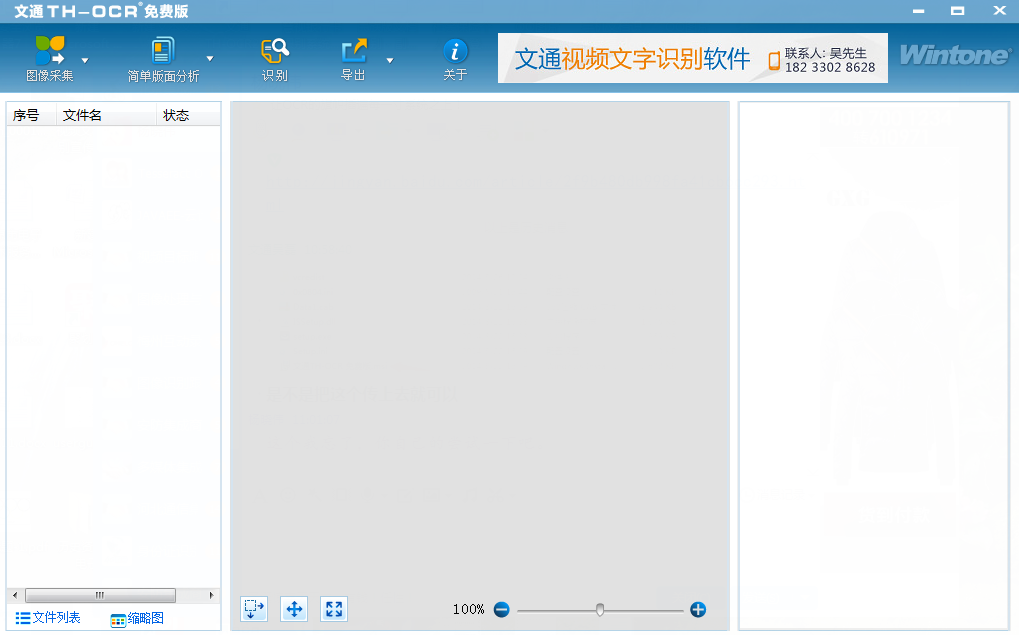
Task: Click the zoom out minus button
Action: click(501, 609)
